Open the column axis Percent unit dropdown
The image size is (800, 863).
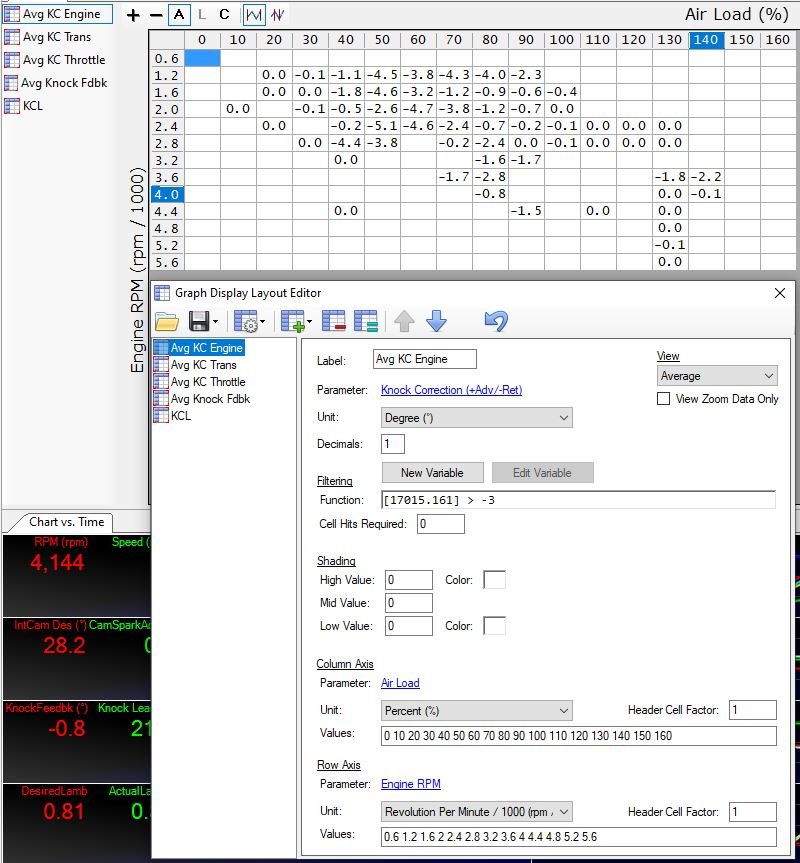coord(476,711)
